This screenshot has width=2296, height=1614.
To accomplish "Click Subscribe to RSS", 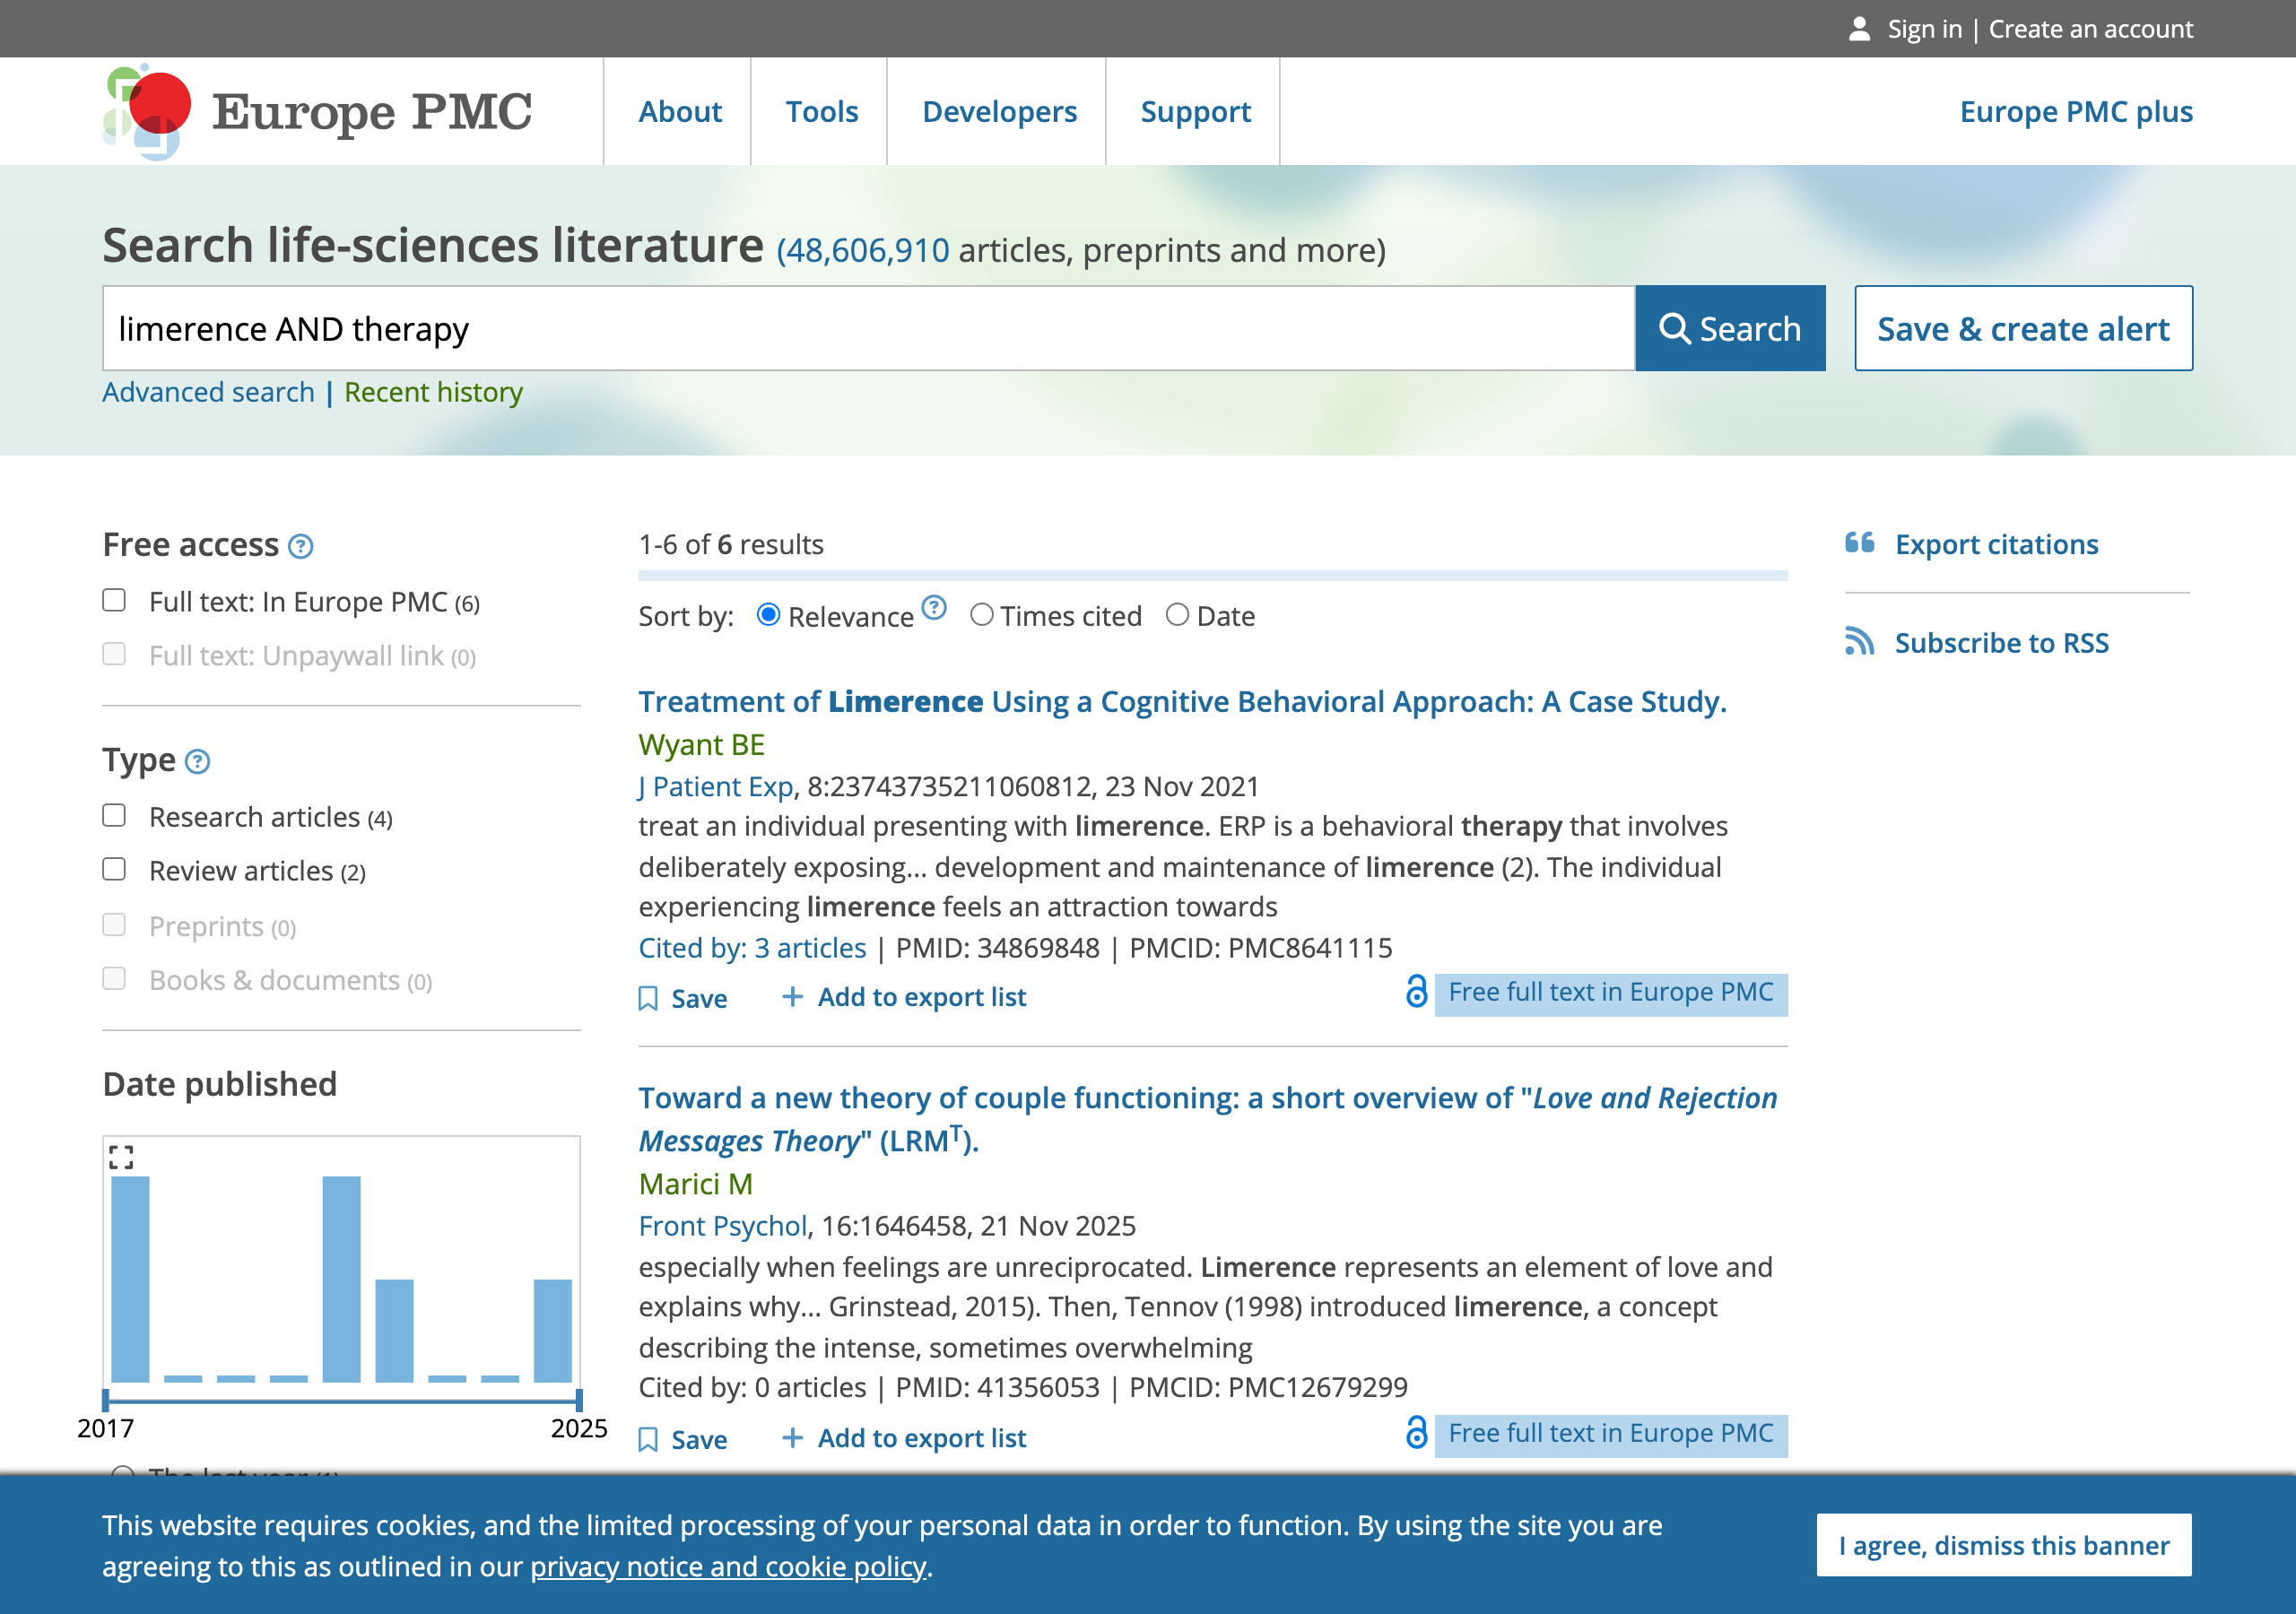I will [x=2001, y=642].
